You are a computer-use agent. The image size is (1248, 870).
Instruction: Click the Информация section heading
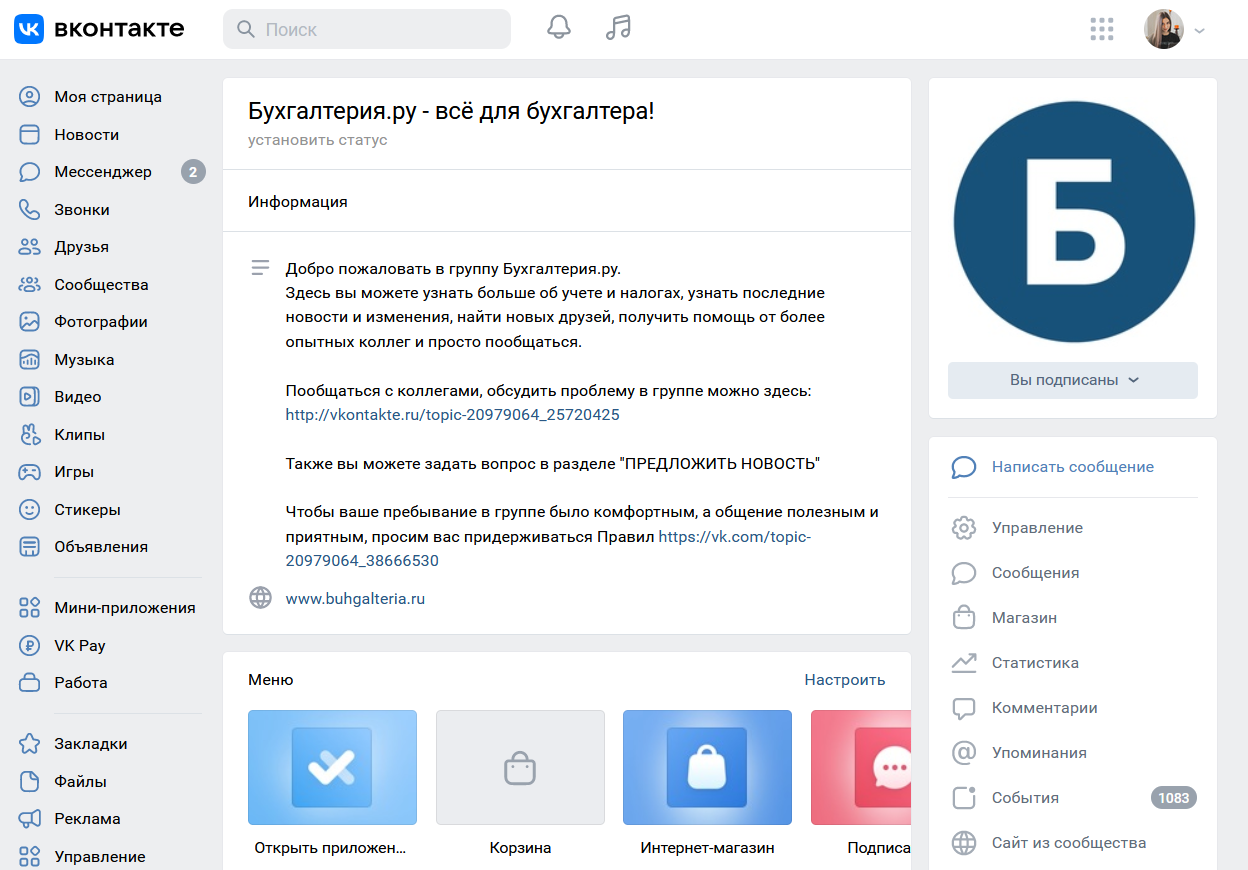[298, 202]
